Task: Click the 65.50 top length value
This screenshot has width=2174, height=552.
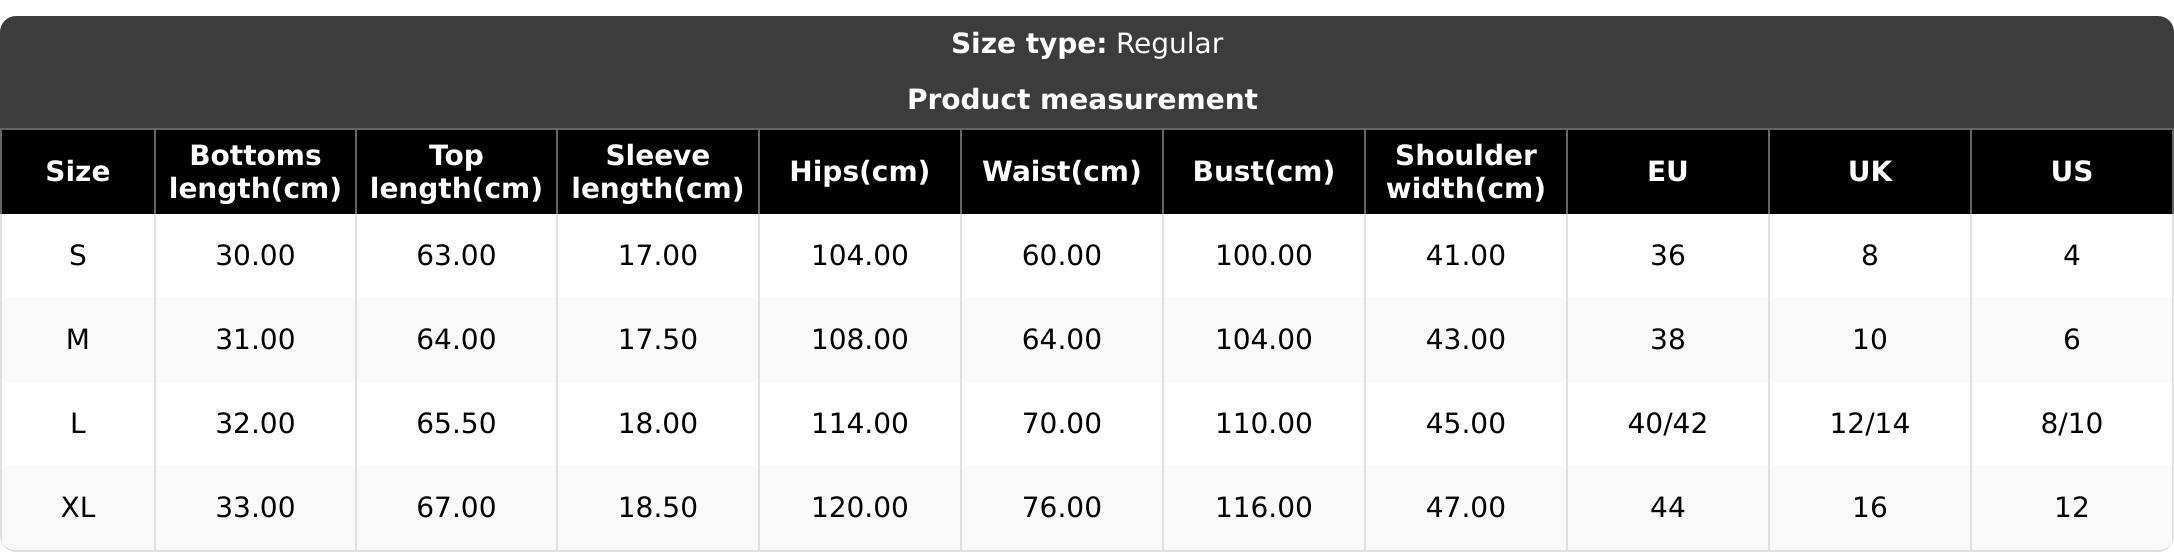Action: coord(456,424)
